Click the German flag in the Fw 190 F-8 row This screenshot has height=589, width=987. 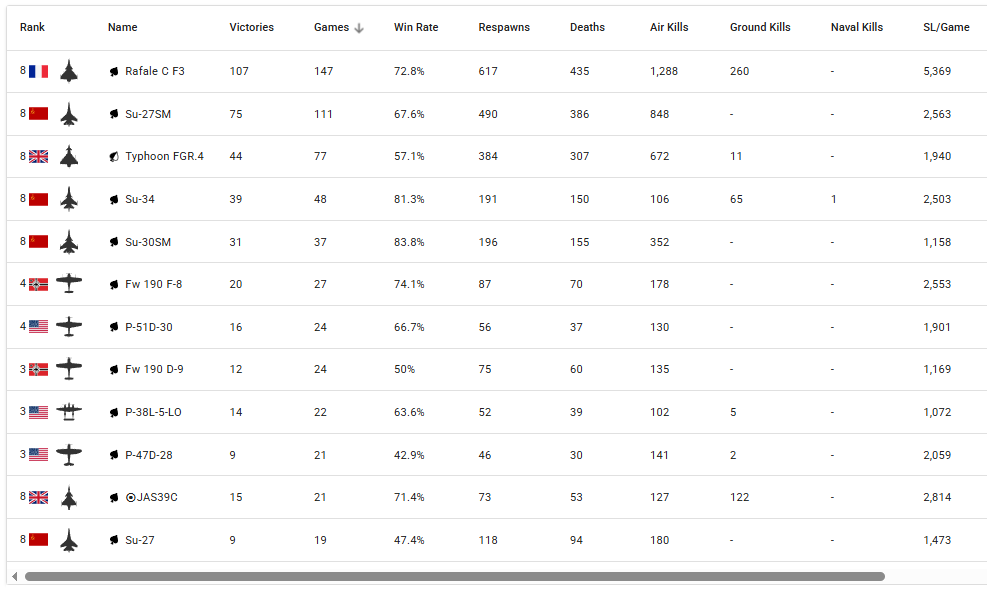coord(38,284)
